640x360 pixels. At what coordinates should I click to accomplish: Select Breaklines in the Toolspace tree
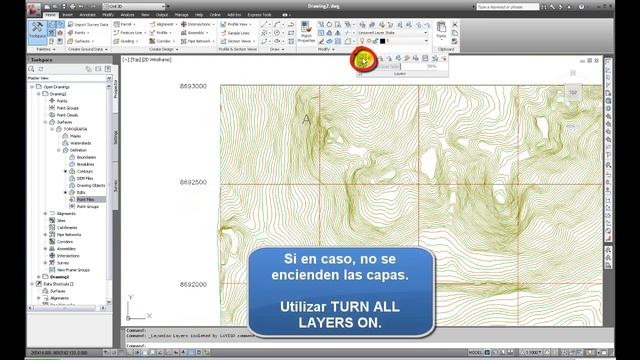[87, 164]
